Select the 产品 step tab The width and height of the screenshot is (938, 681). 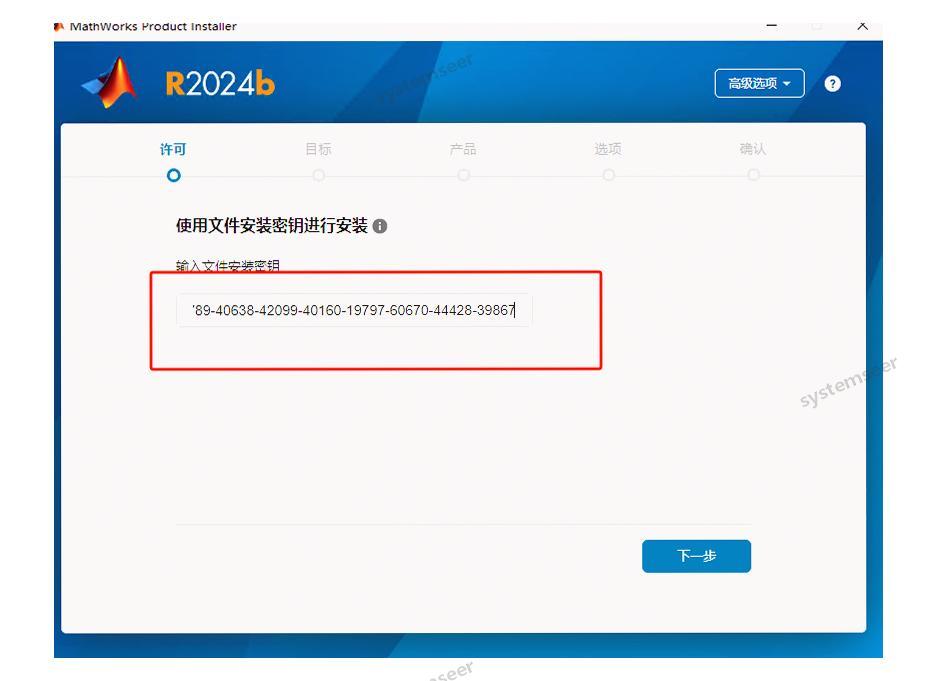tap(463, 149)
